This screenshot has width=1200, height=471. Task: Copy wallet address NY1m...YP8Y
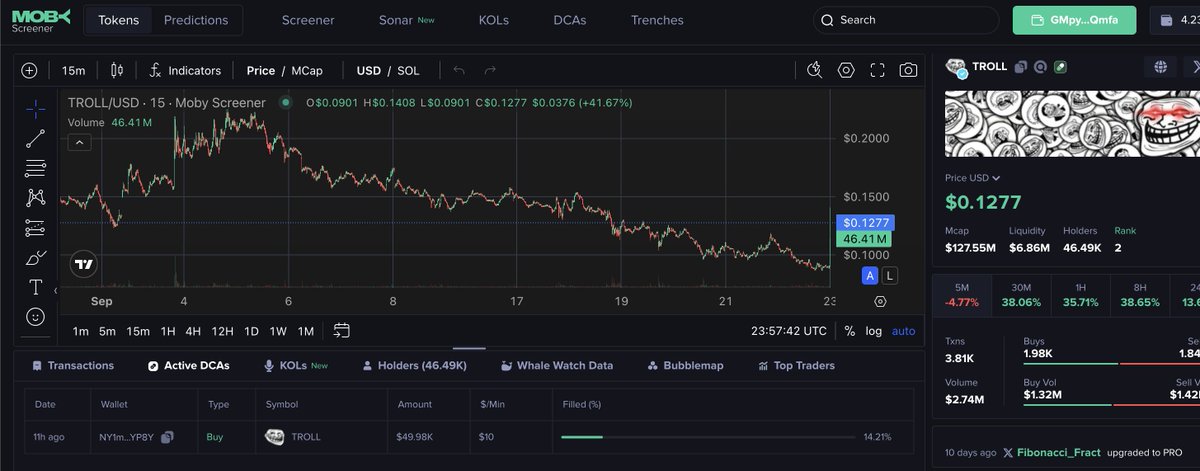click(167, 437)
